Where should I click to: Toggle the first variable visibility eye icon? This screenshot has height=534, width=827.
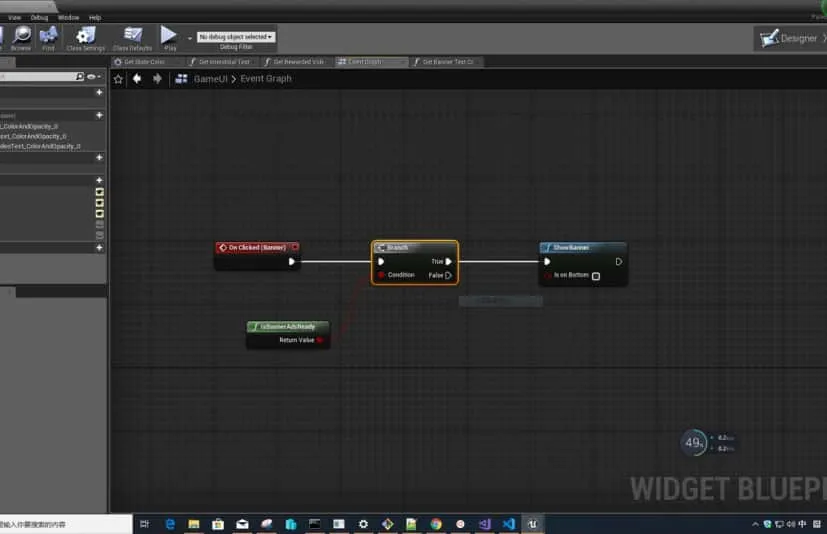tap(99, 192)
